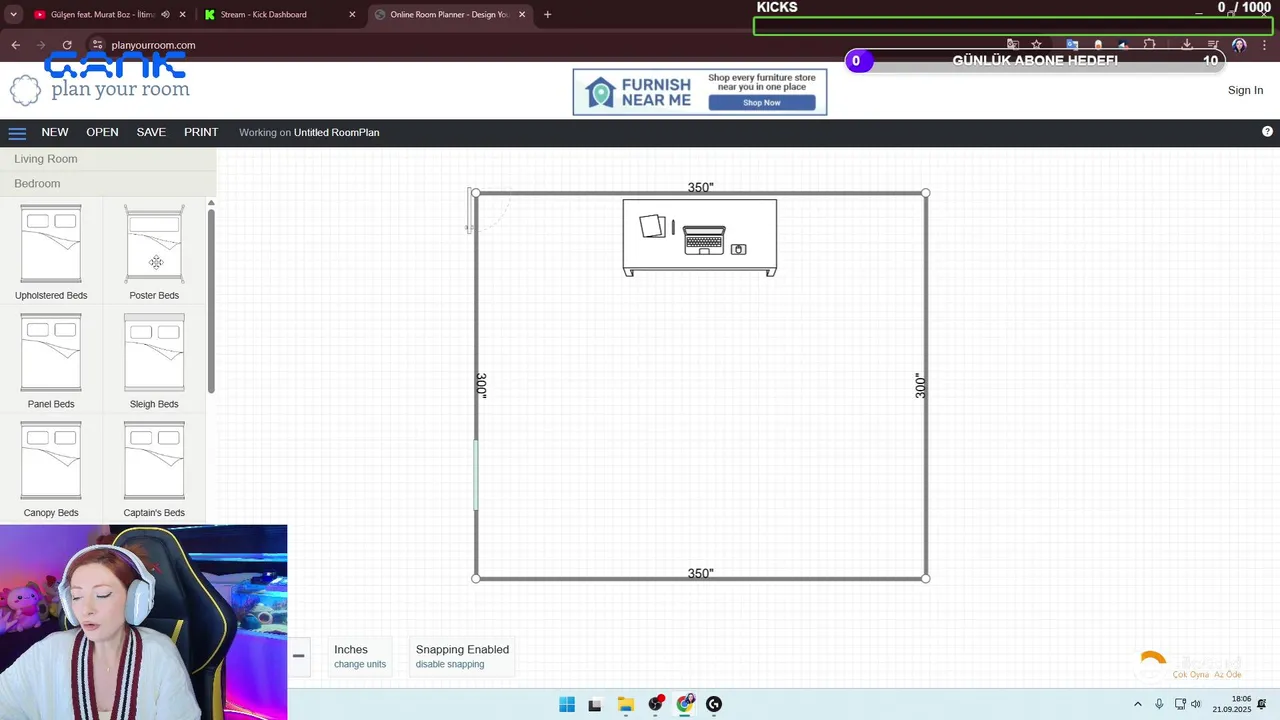The height and width of the screenshot is (720, 1280).
Task: Close the Kick Dashboard tab
Action: 352,15
